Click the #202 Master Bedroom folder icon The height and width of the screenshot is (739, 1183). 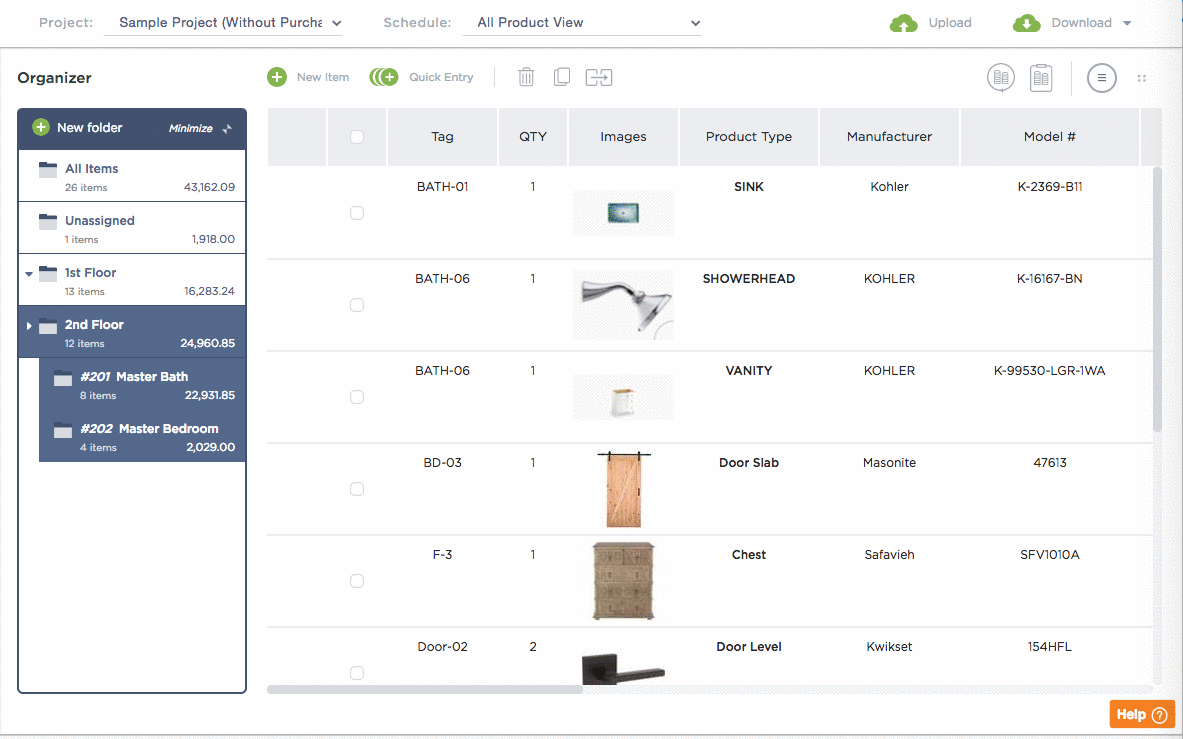click(x=63, y=430)
